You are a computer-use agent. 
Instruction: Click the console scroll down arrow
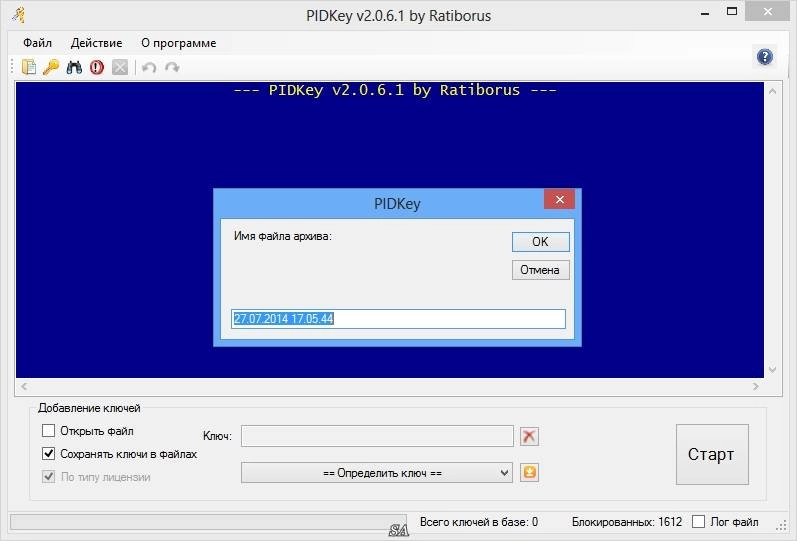pos(773,370)
